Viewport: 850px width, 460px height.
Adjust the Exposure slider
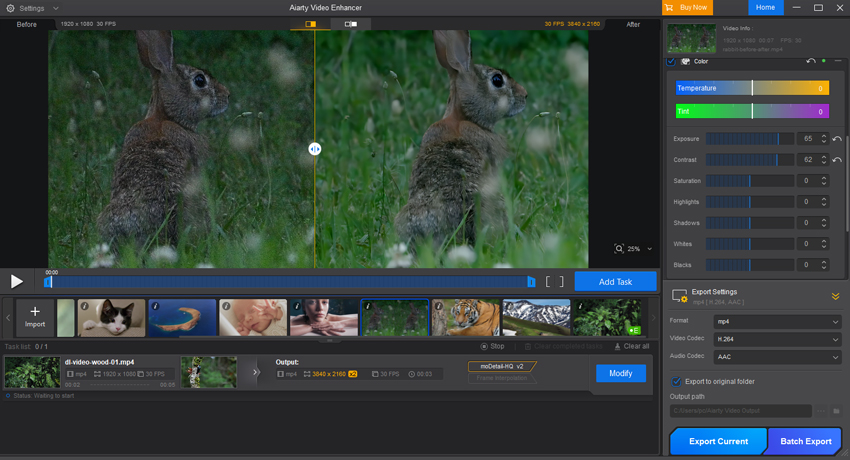pos(750,139)
